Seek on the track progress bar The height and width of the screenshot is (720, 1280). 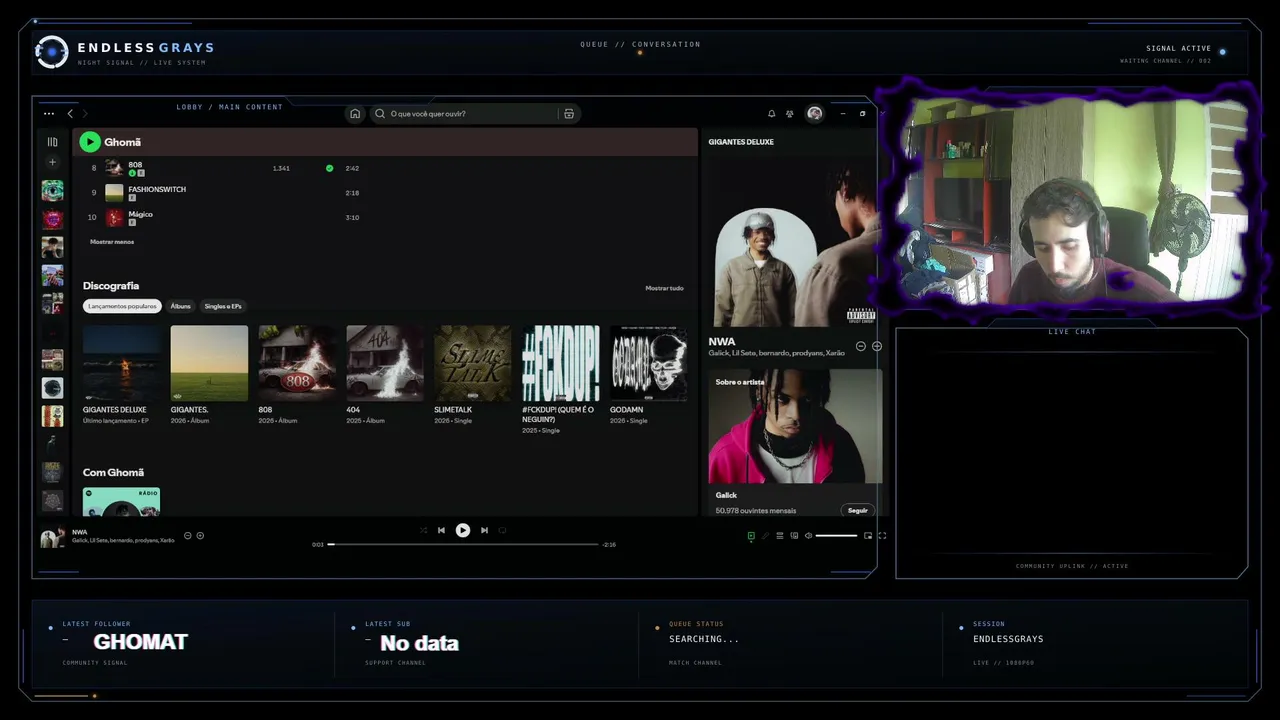(x=463, y=545)
